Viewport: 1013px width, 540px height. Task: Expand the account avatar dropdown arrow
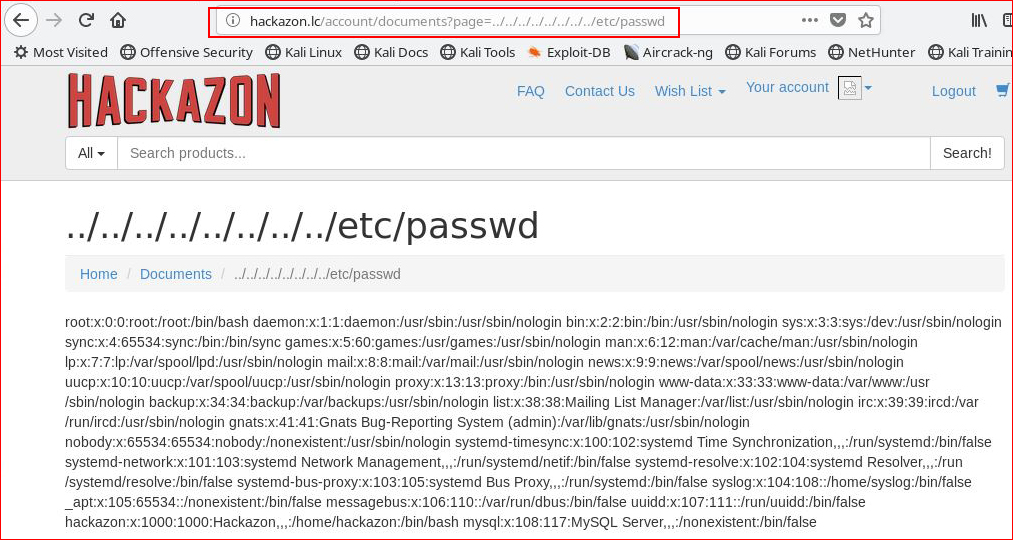868,88
